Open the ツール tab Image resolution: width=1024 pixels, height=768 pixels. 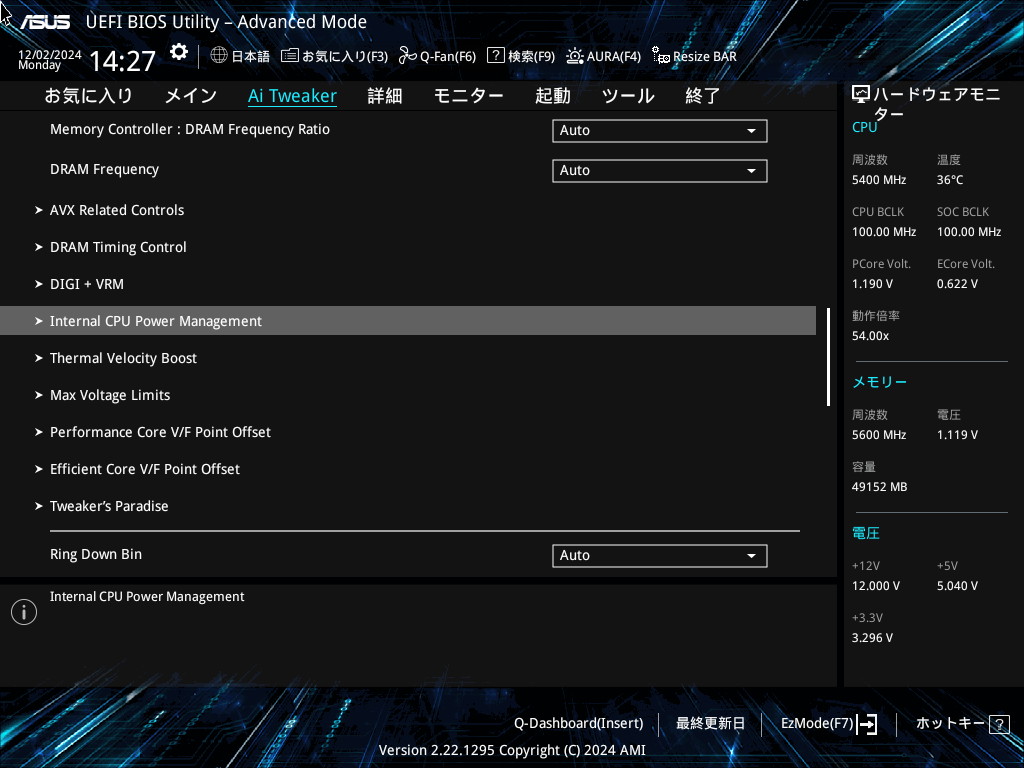pos(628,96)
